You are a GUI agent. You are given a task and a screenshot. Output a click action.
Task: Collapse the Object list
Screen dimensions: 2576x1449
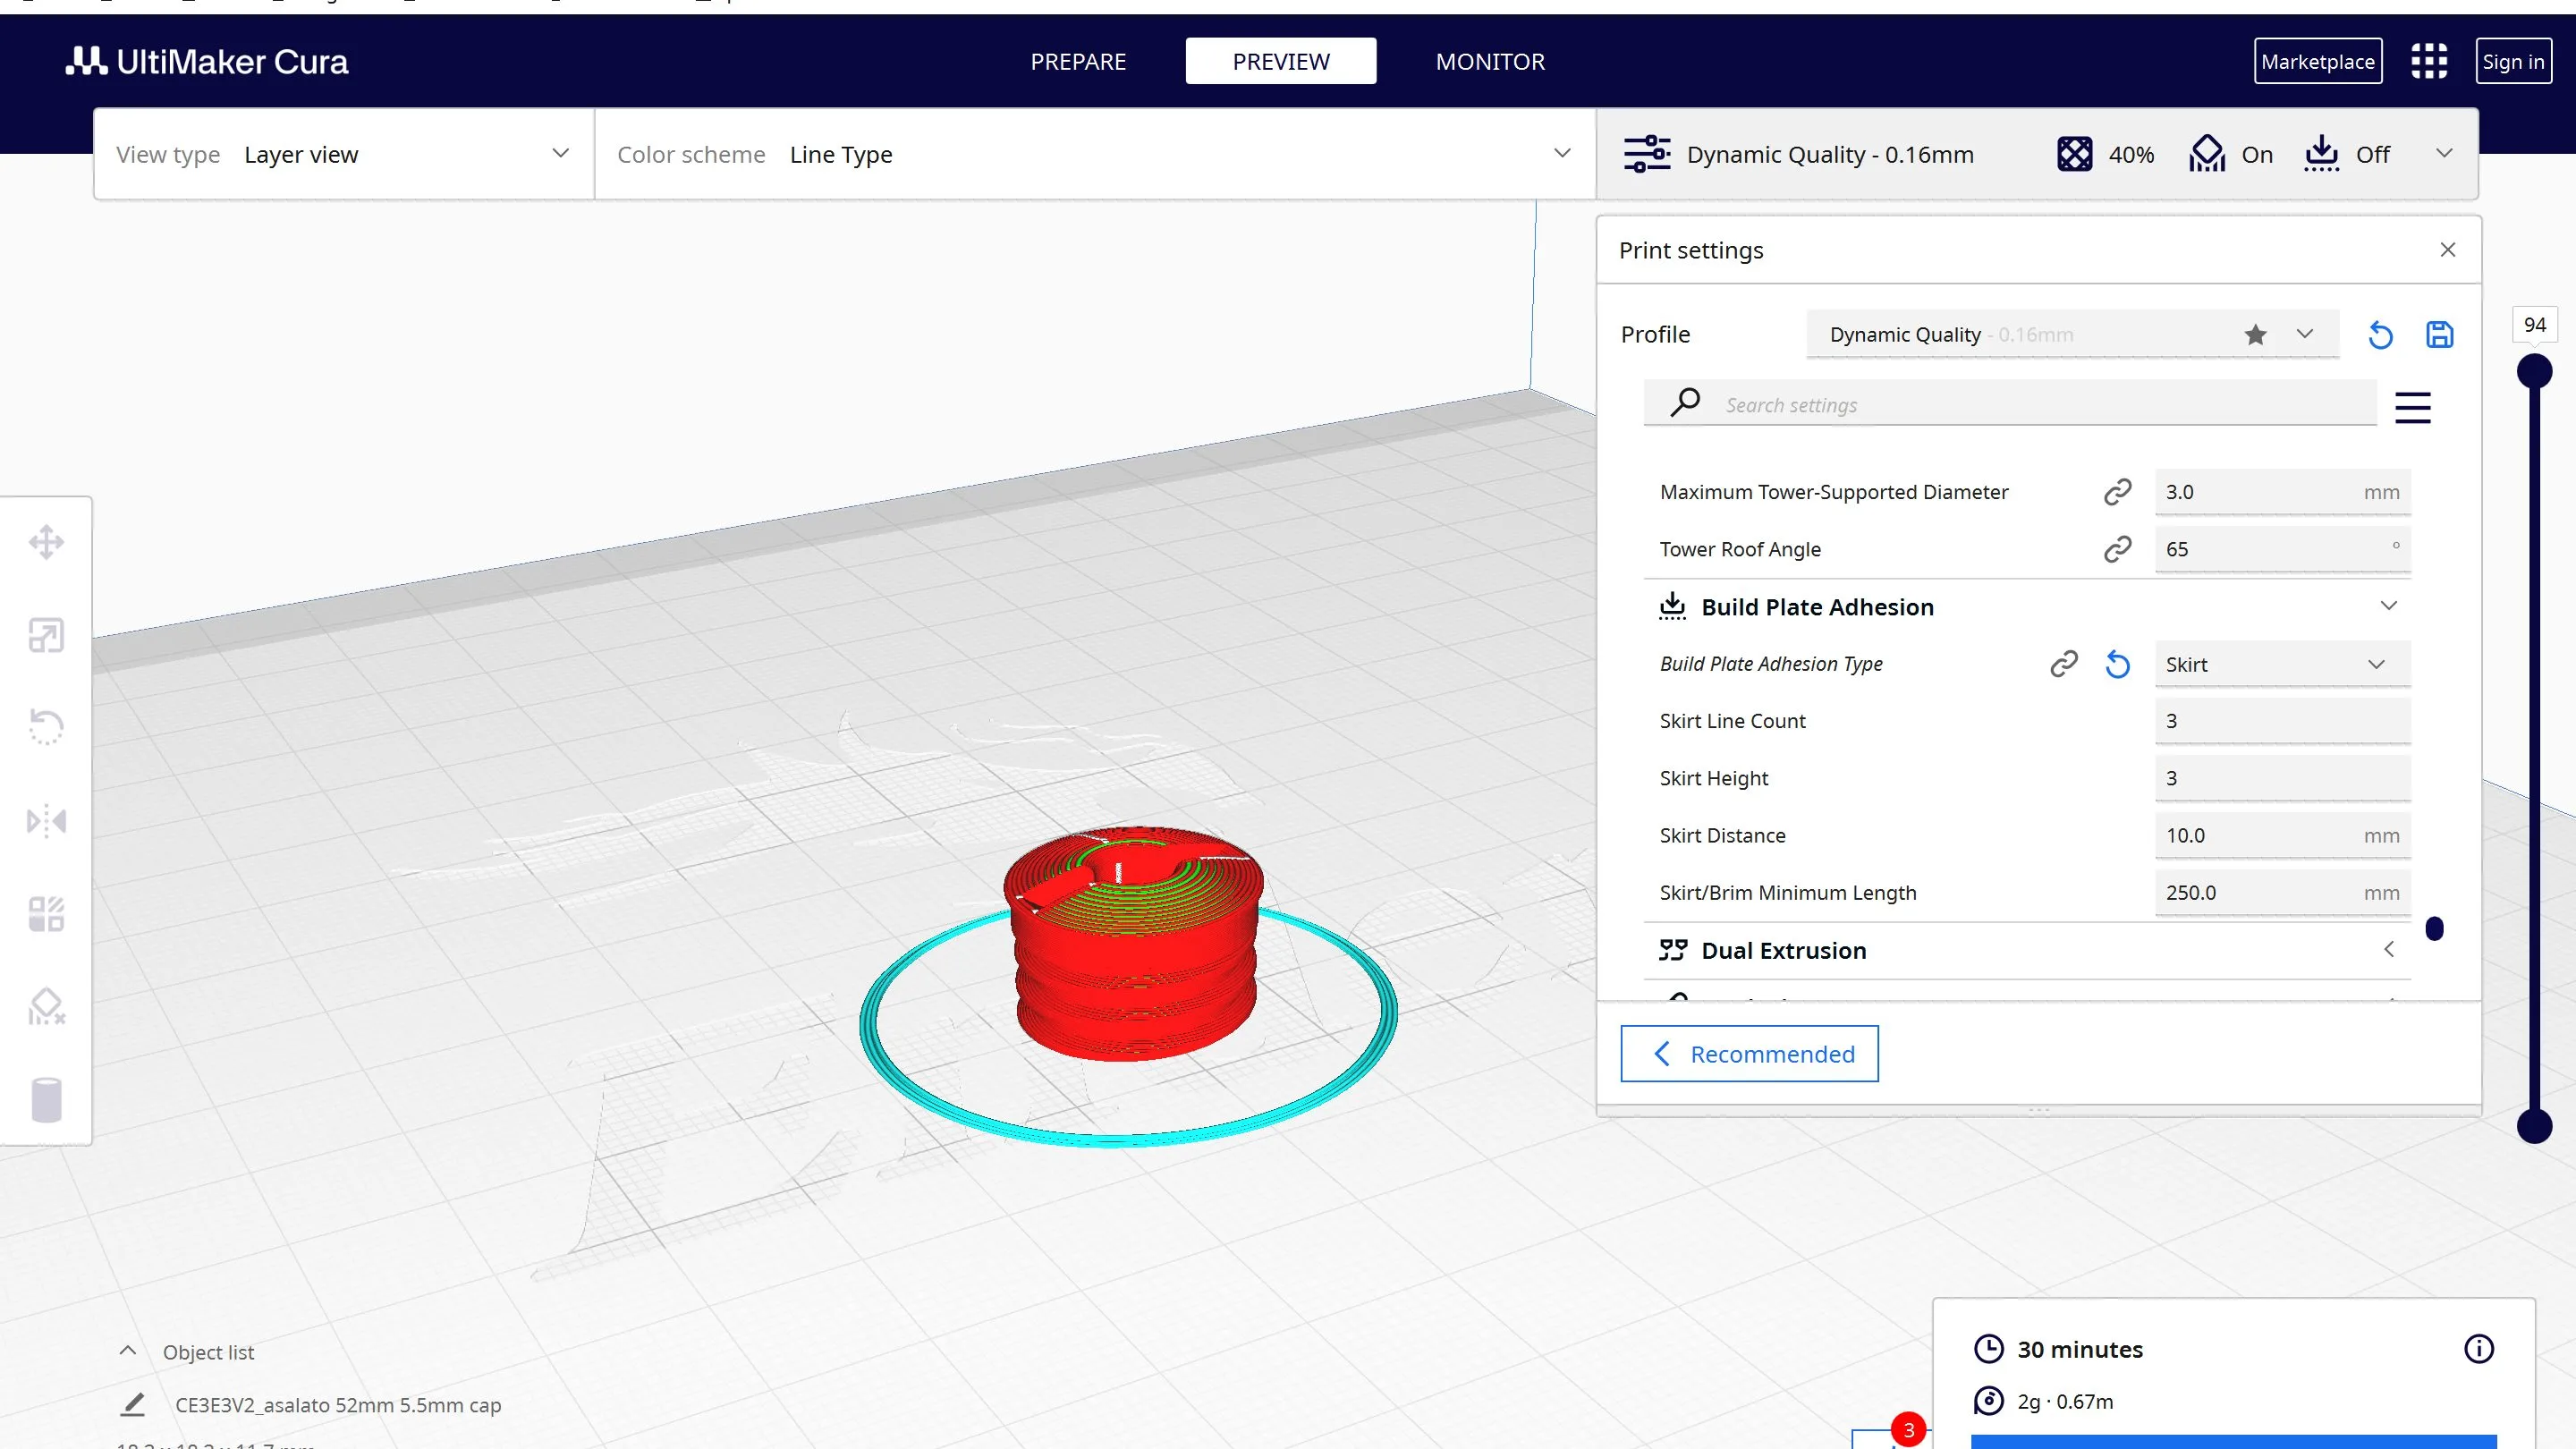tap(127, 1351)
